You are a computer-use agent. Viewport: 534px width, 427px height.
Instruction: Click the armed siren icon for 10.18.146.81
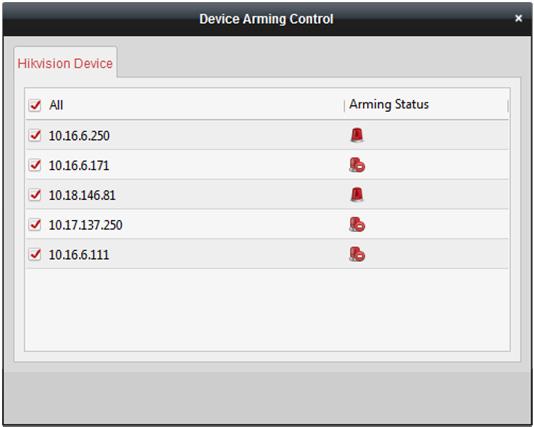click(x=357, y=195)
